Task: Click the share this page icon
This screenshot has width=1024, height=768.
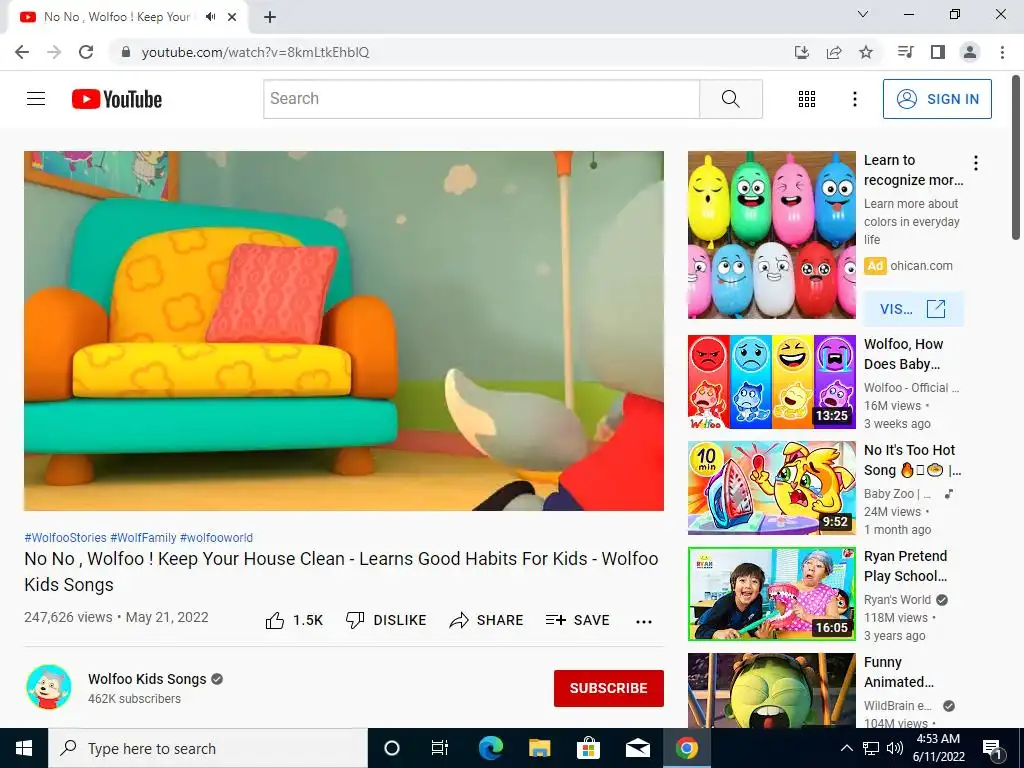Action: [834, 52]
